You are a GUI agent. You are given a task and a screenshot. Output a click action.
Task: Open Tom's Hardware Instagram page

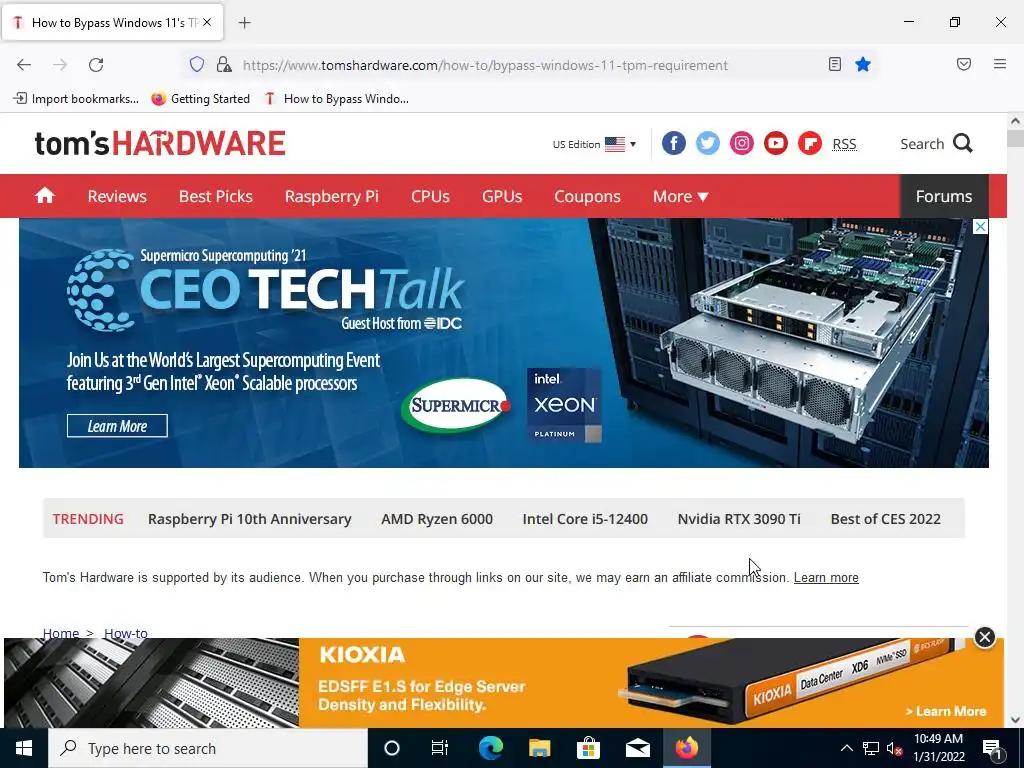(742, 144)
